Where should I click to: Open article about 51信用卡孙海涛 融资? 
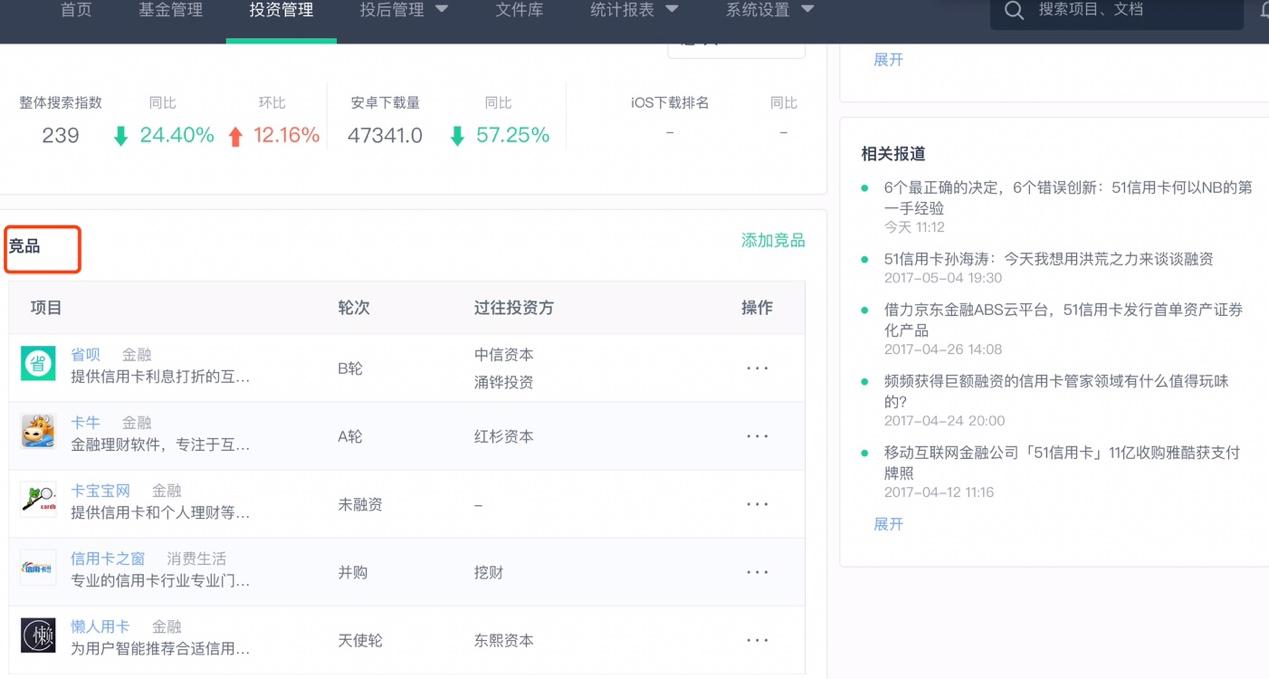[x=1048, y=259]
